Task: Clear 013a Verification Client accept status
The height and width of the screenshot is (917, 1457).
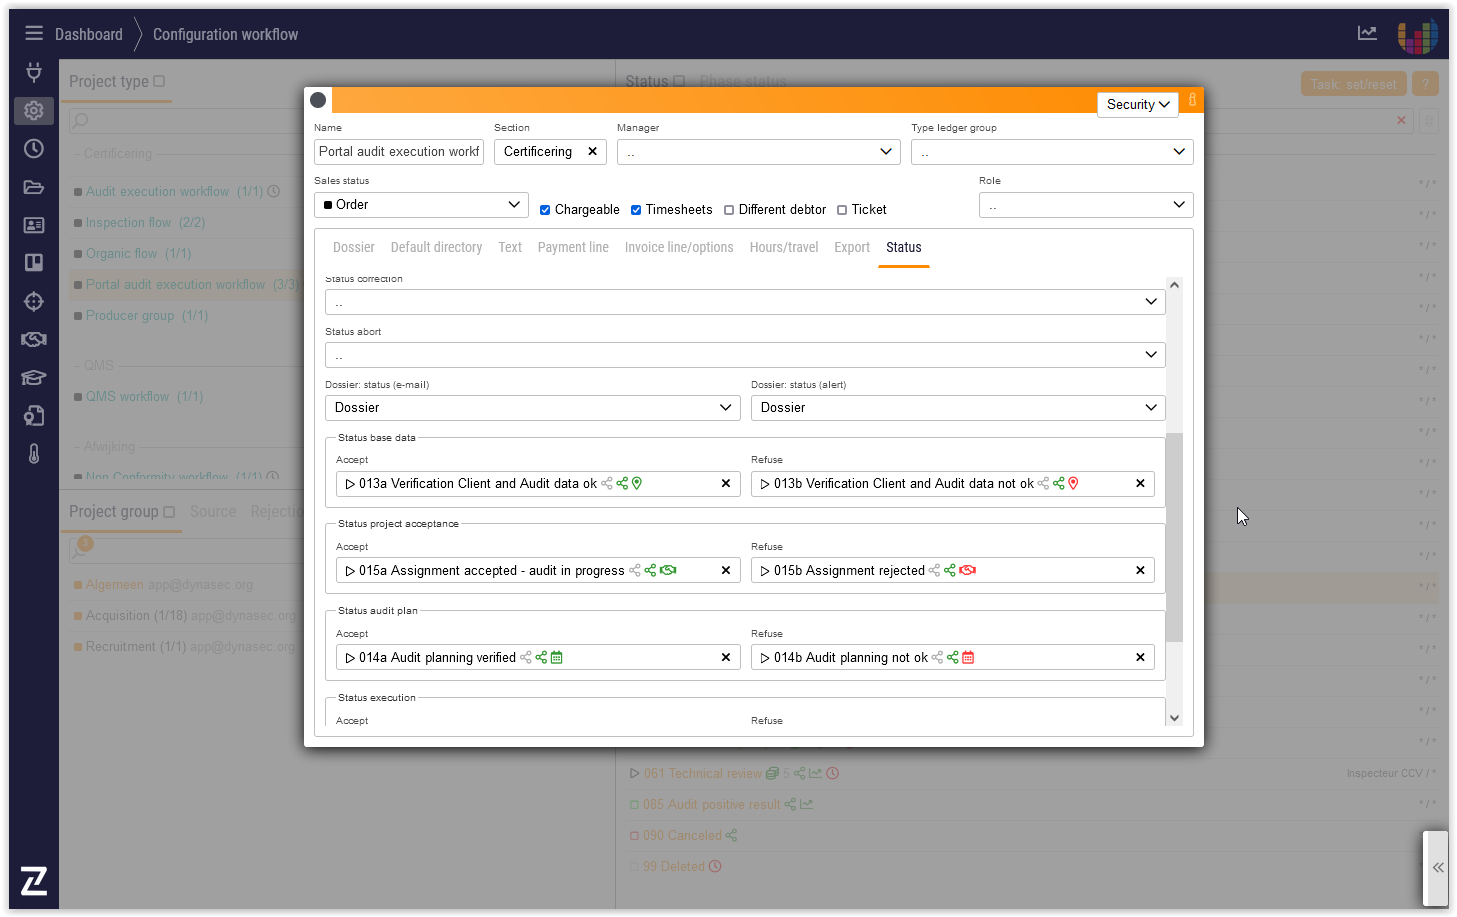Action: 726,484
